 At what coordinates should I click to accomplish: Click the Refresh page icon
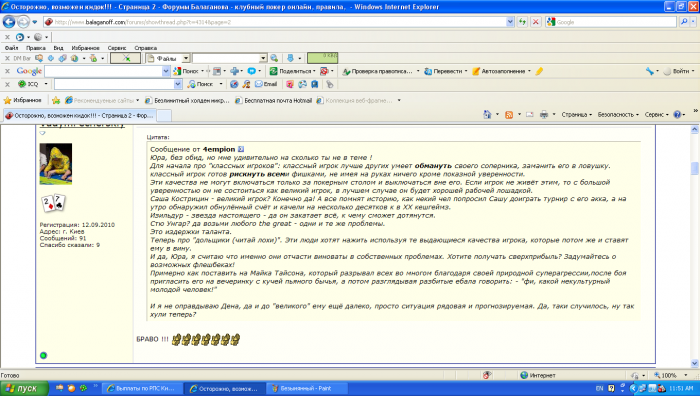coord(522,21)
